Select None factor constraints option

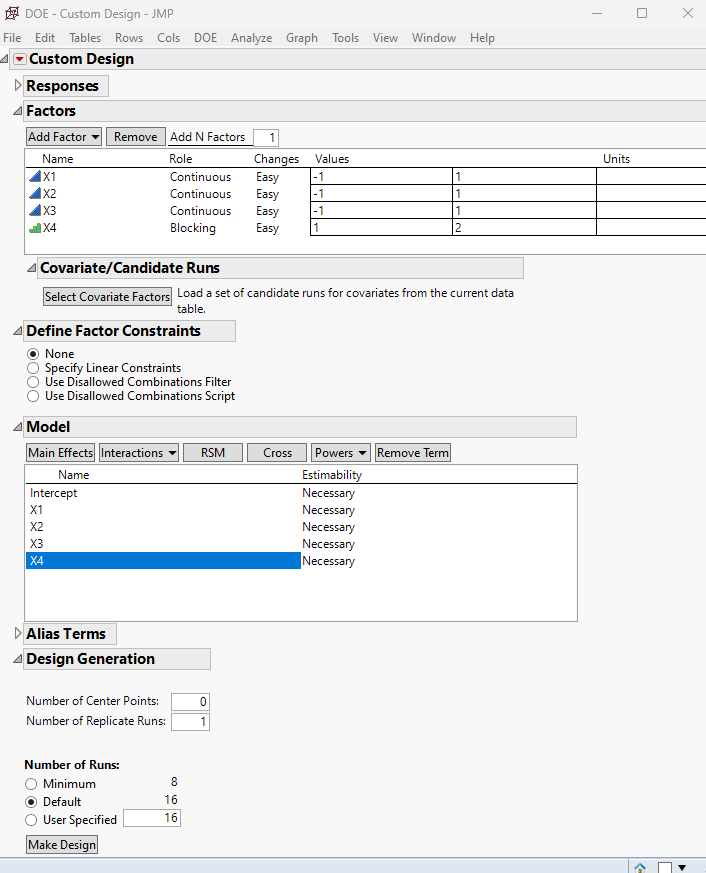point(33,354)
